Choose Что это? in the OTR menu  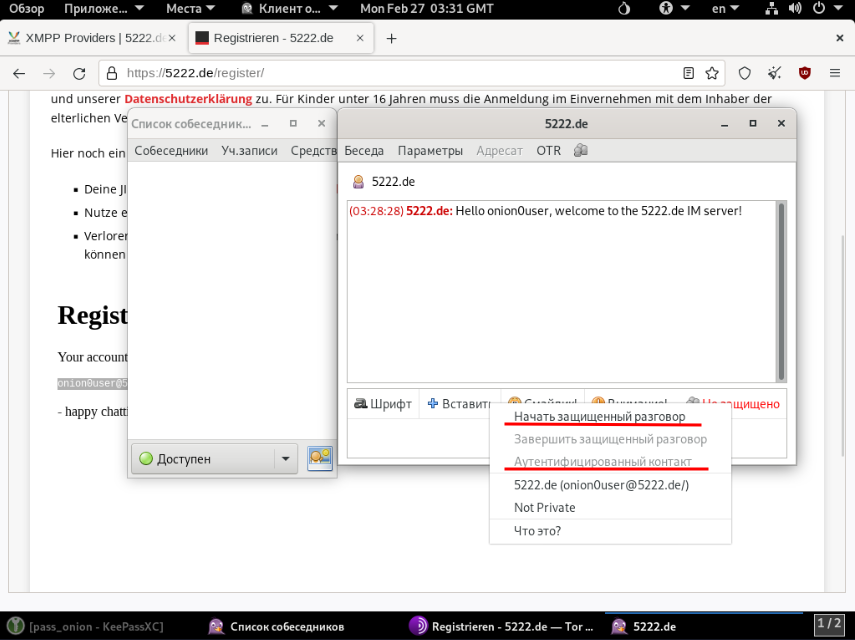click(x=537, y=531)
